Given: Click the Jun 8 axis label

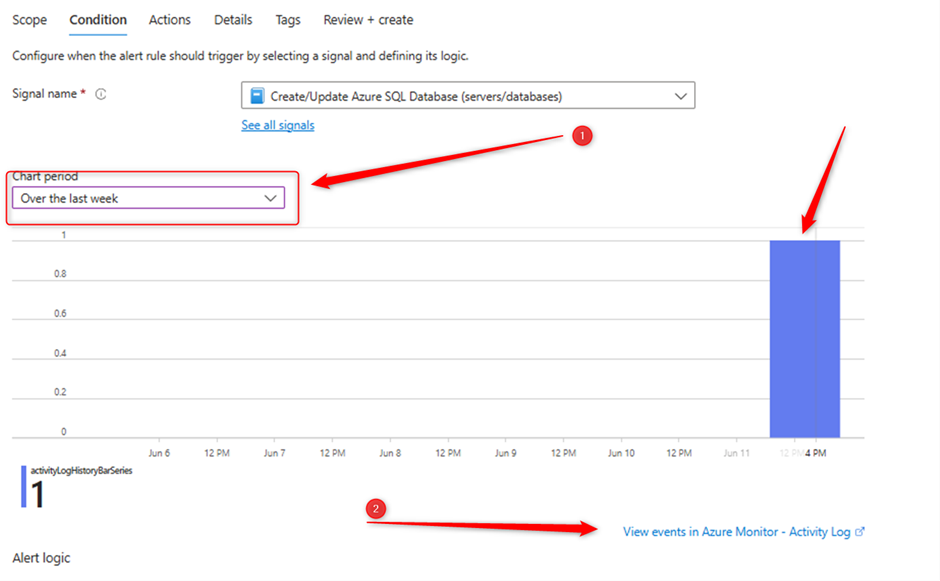Looking at the screenshot, I should pos(390,453).
